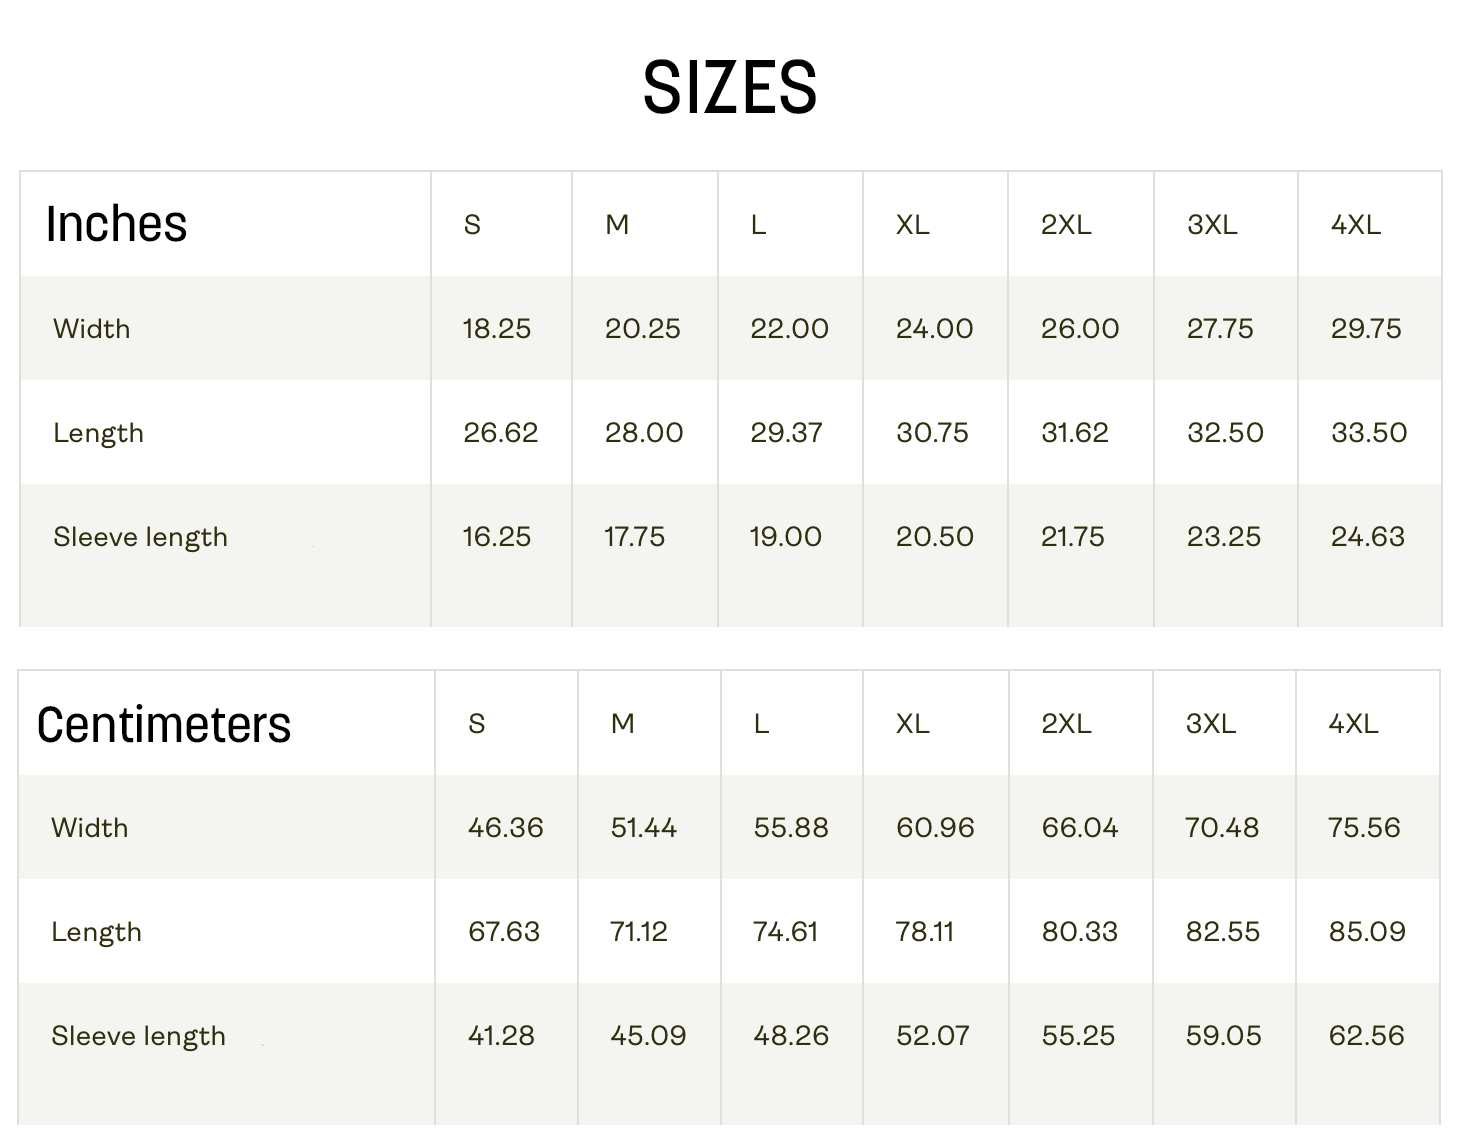Click the 4XL column in Inches table
Screen dimensions: 1465x1143
click(x=1355, y=225)
